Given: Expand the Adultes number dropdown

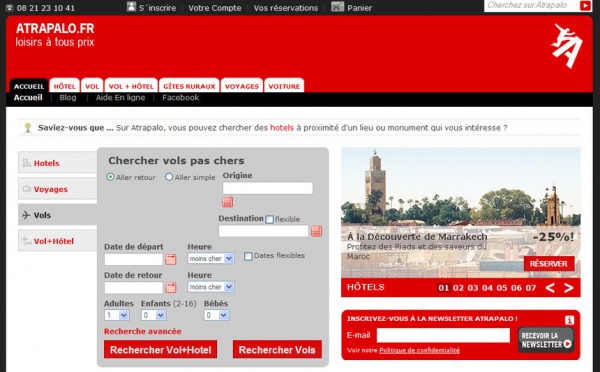Looking at the screenshot, I should (117, 315).
